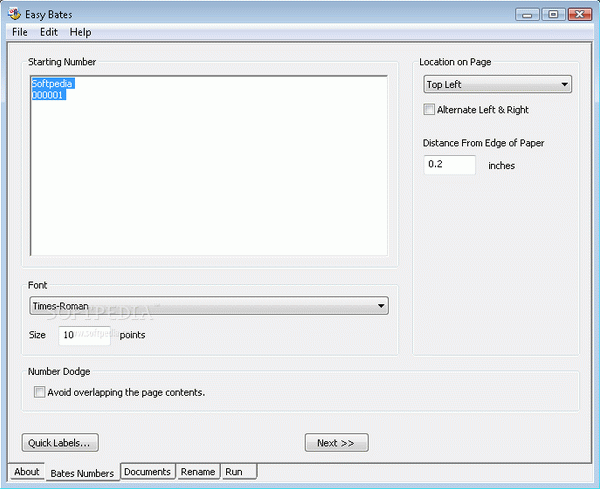This screenshot has height=489, width=600.
Task: Select the Bates Numbers tab
Action: coord(82,472)
